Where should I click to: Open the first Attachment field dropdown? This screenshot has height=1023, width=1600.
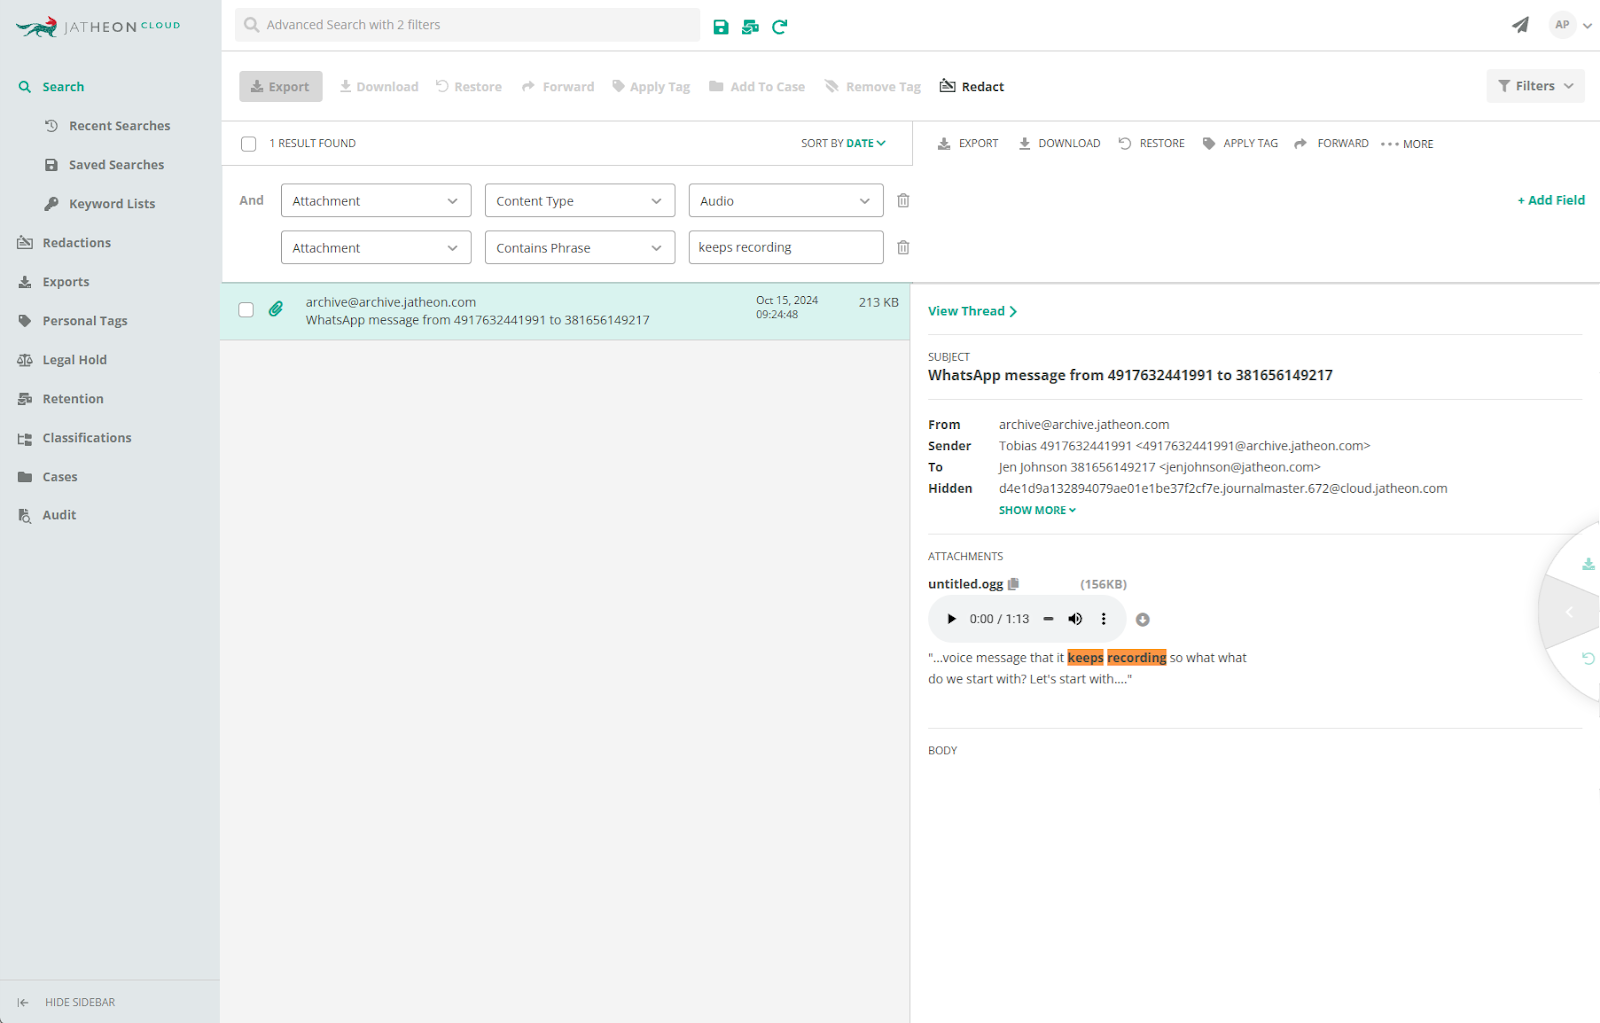[x=376, y=201]
